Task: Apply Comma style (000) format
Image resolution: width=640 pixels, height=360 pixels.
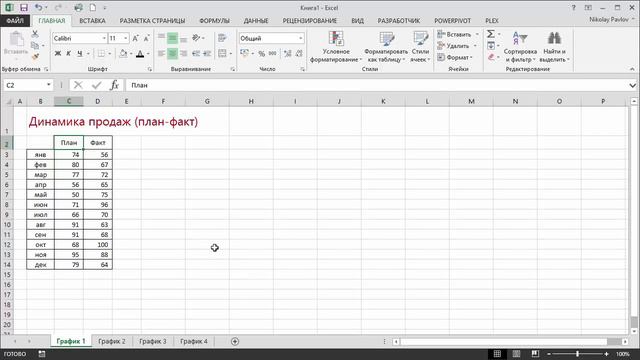Action: click(273, 53)
